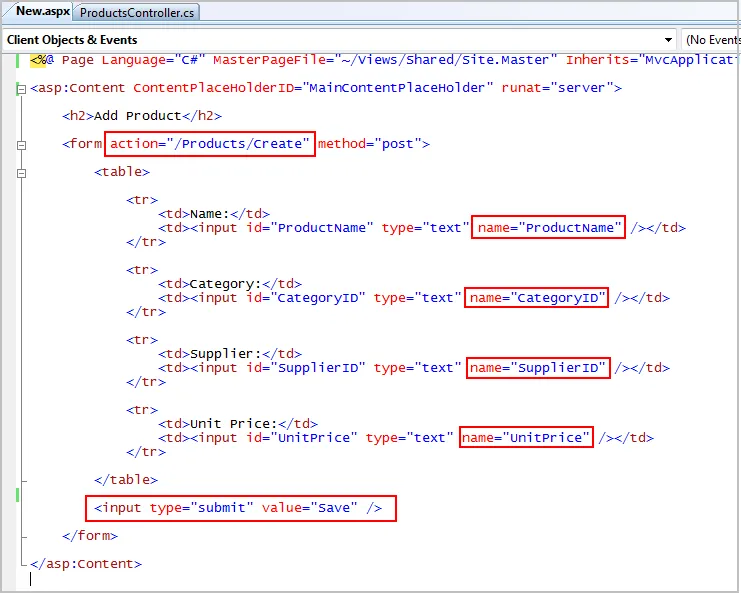Viewport: 741px width, 593px height.
Task: Click the ContentPlaceHolderID attribute
Action: (313, 88)
